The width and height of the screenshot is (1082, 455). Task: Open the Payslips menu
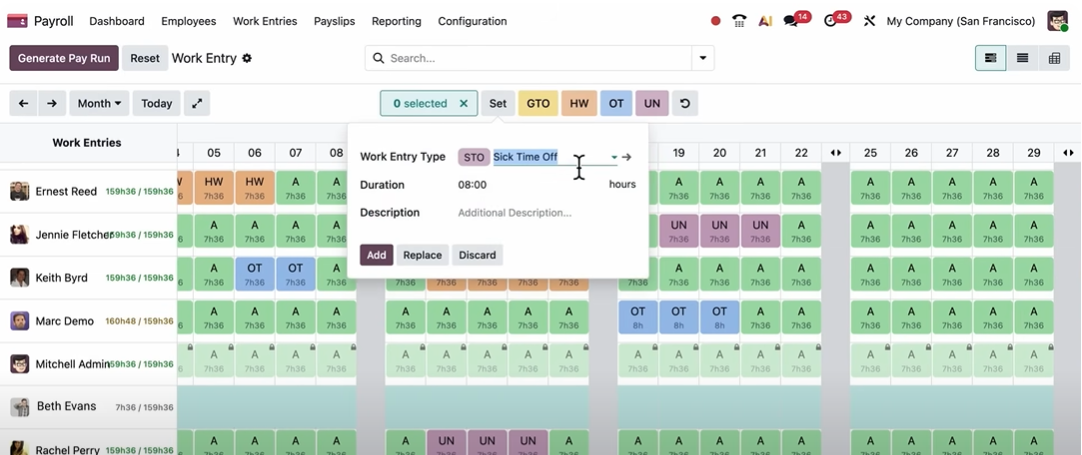334,21
